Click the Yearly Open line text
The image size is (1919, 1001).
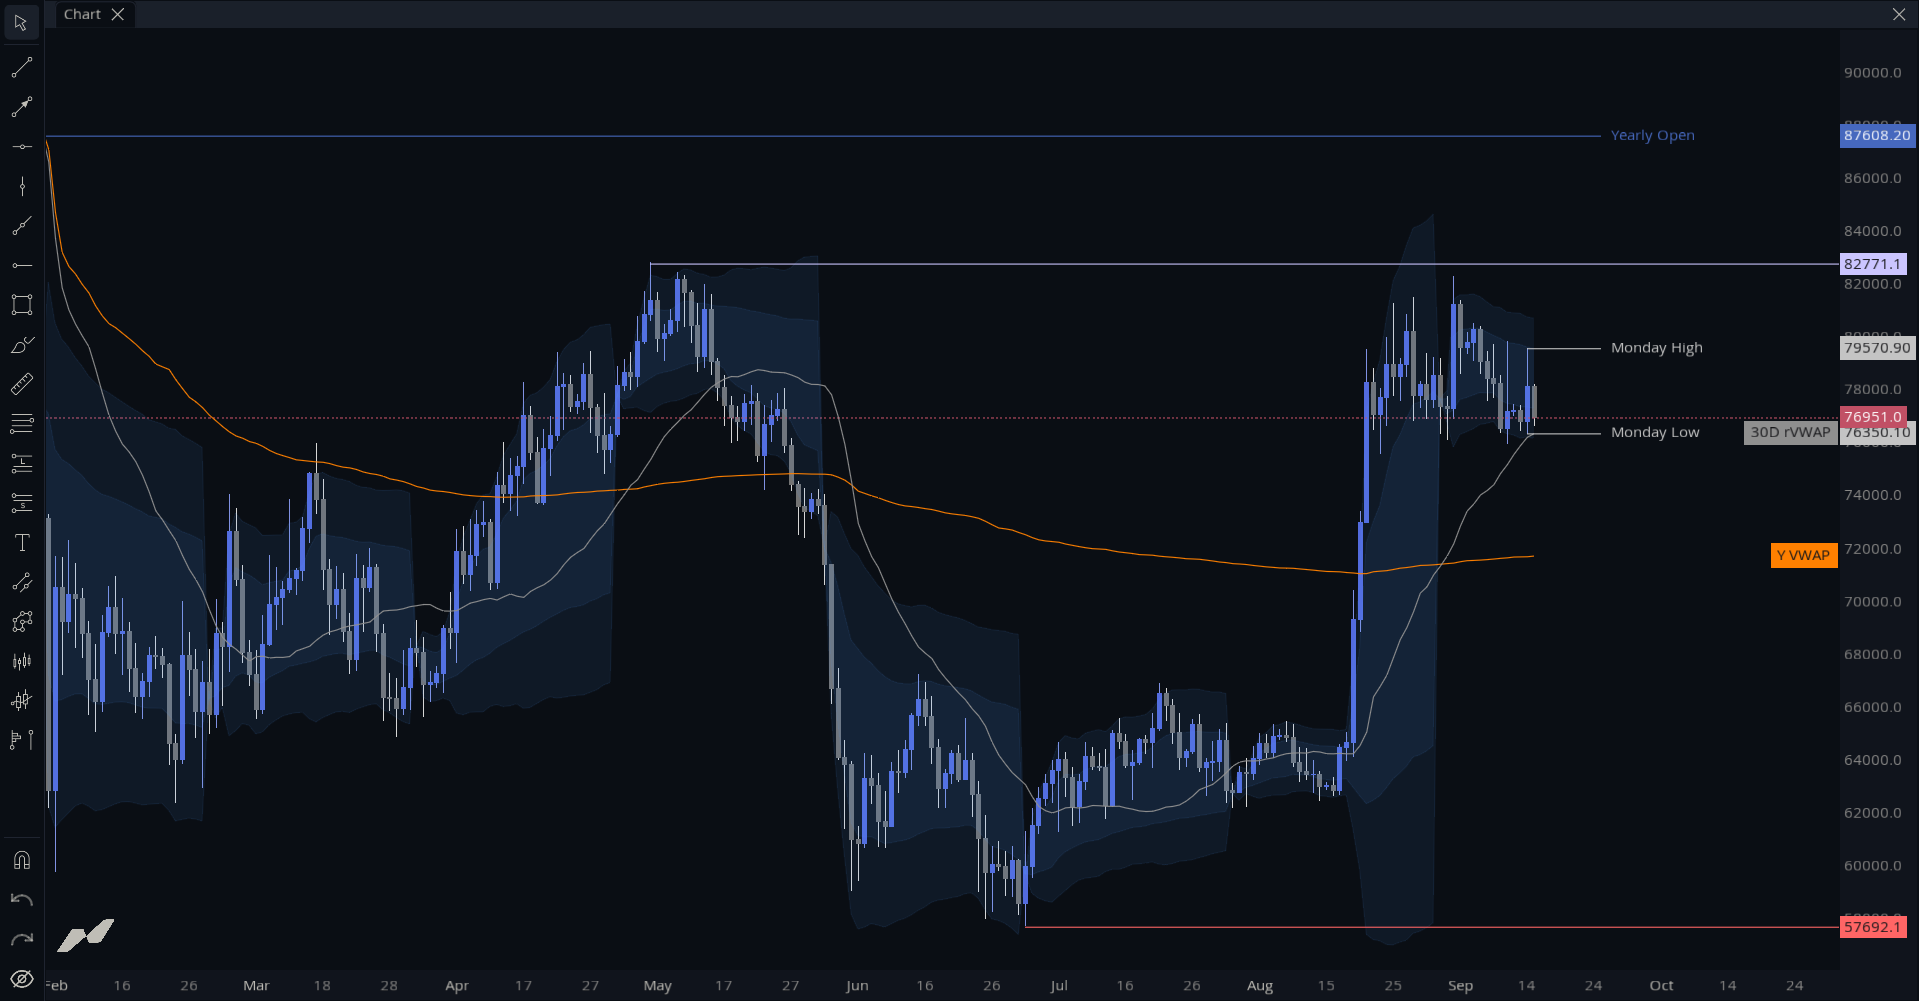click(1652, 135)
